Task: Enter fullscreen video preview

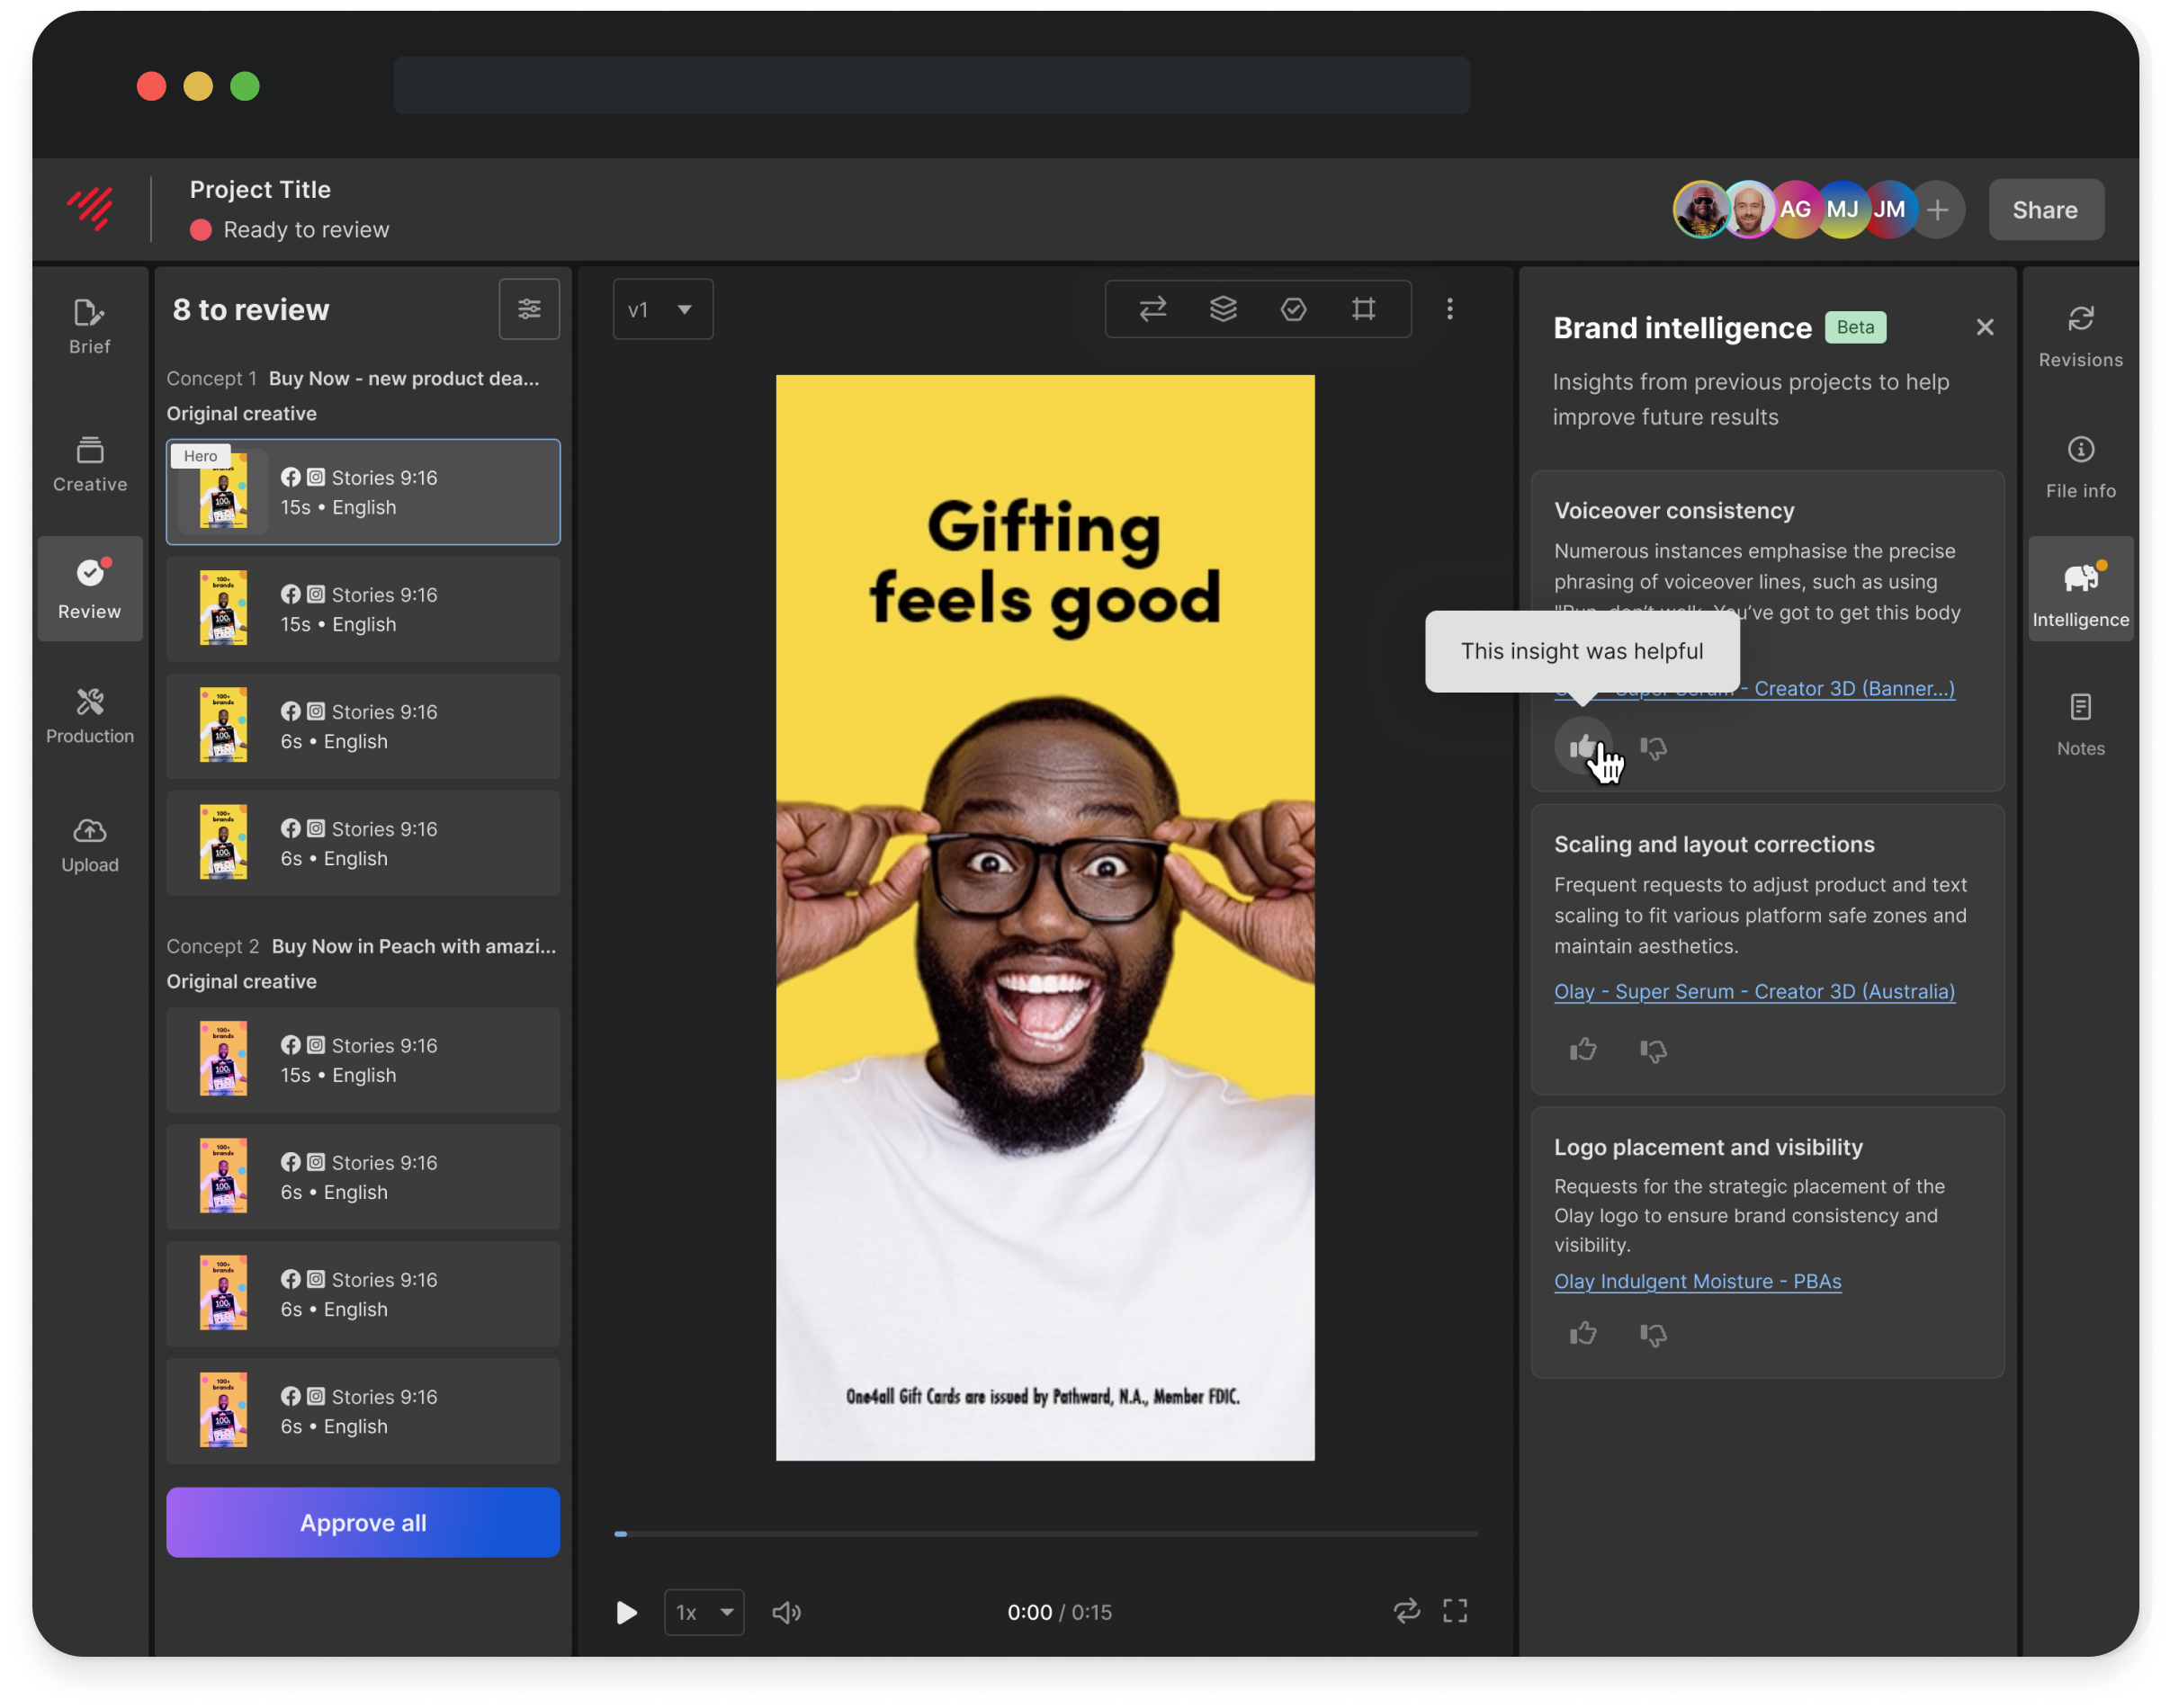Action: click(1454, 1610)
